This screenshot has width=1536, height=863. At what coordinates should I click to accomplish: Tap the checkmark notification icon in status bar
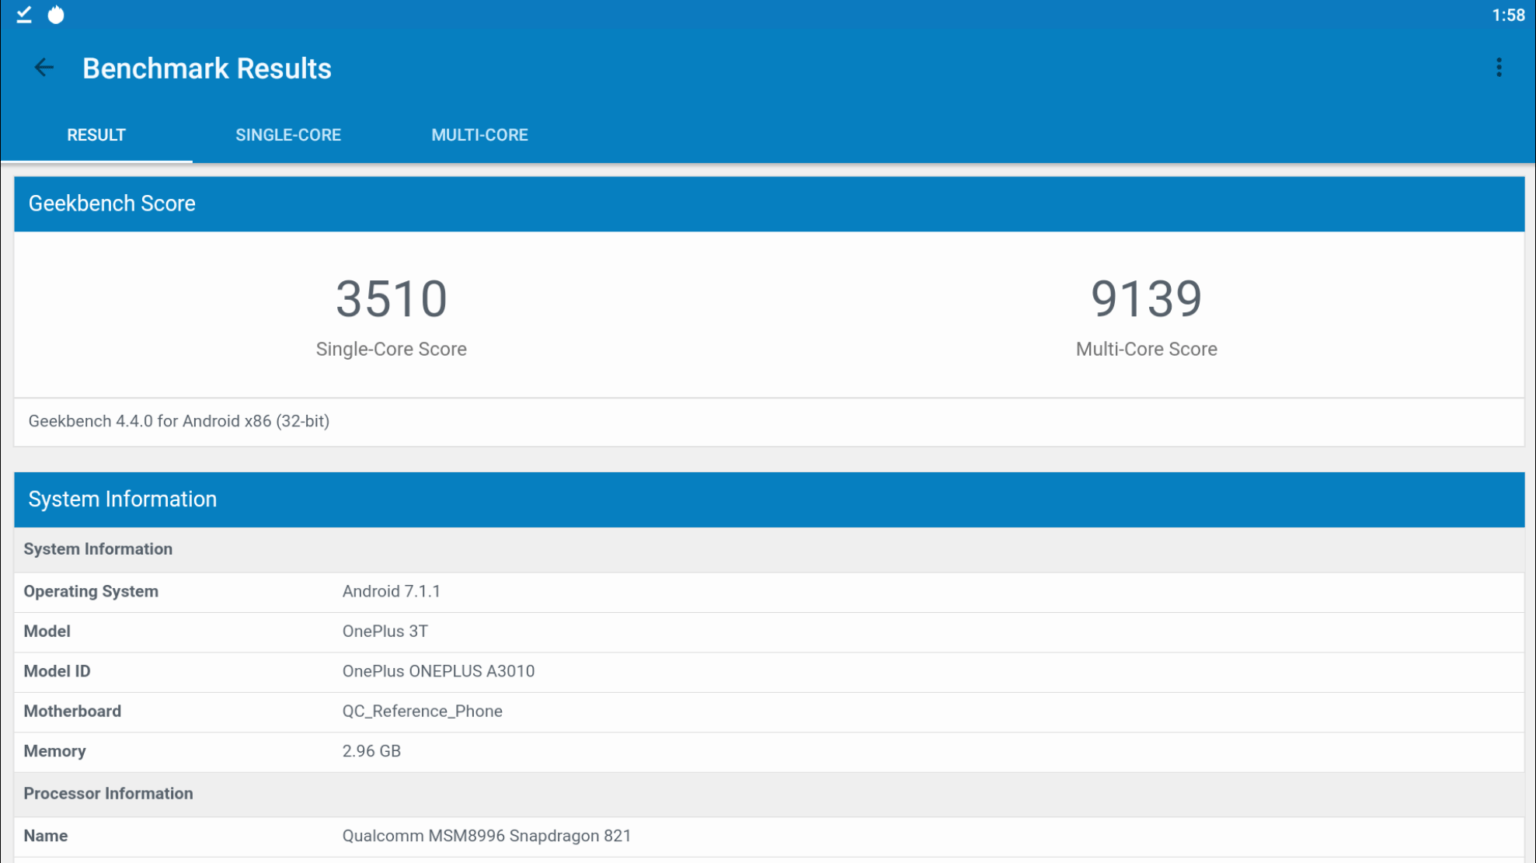coord(24,15)
